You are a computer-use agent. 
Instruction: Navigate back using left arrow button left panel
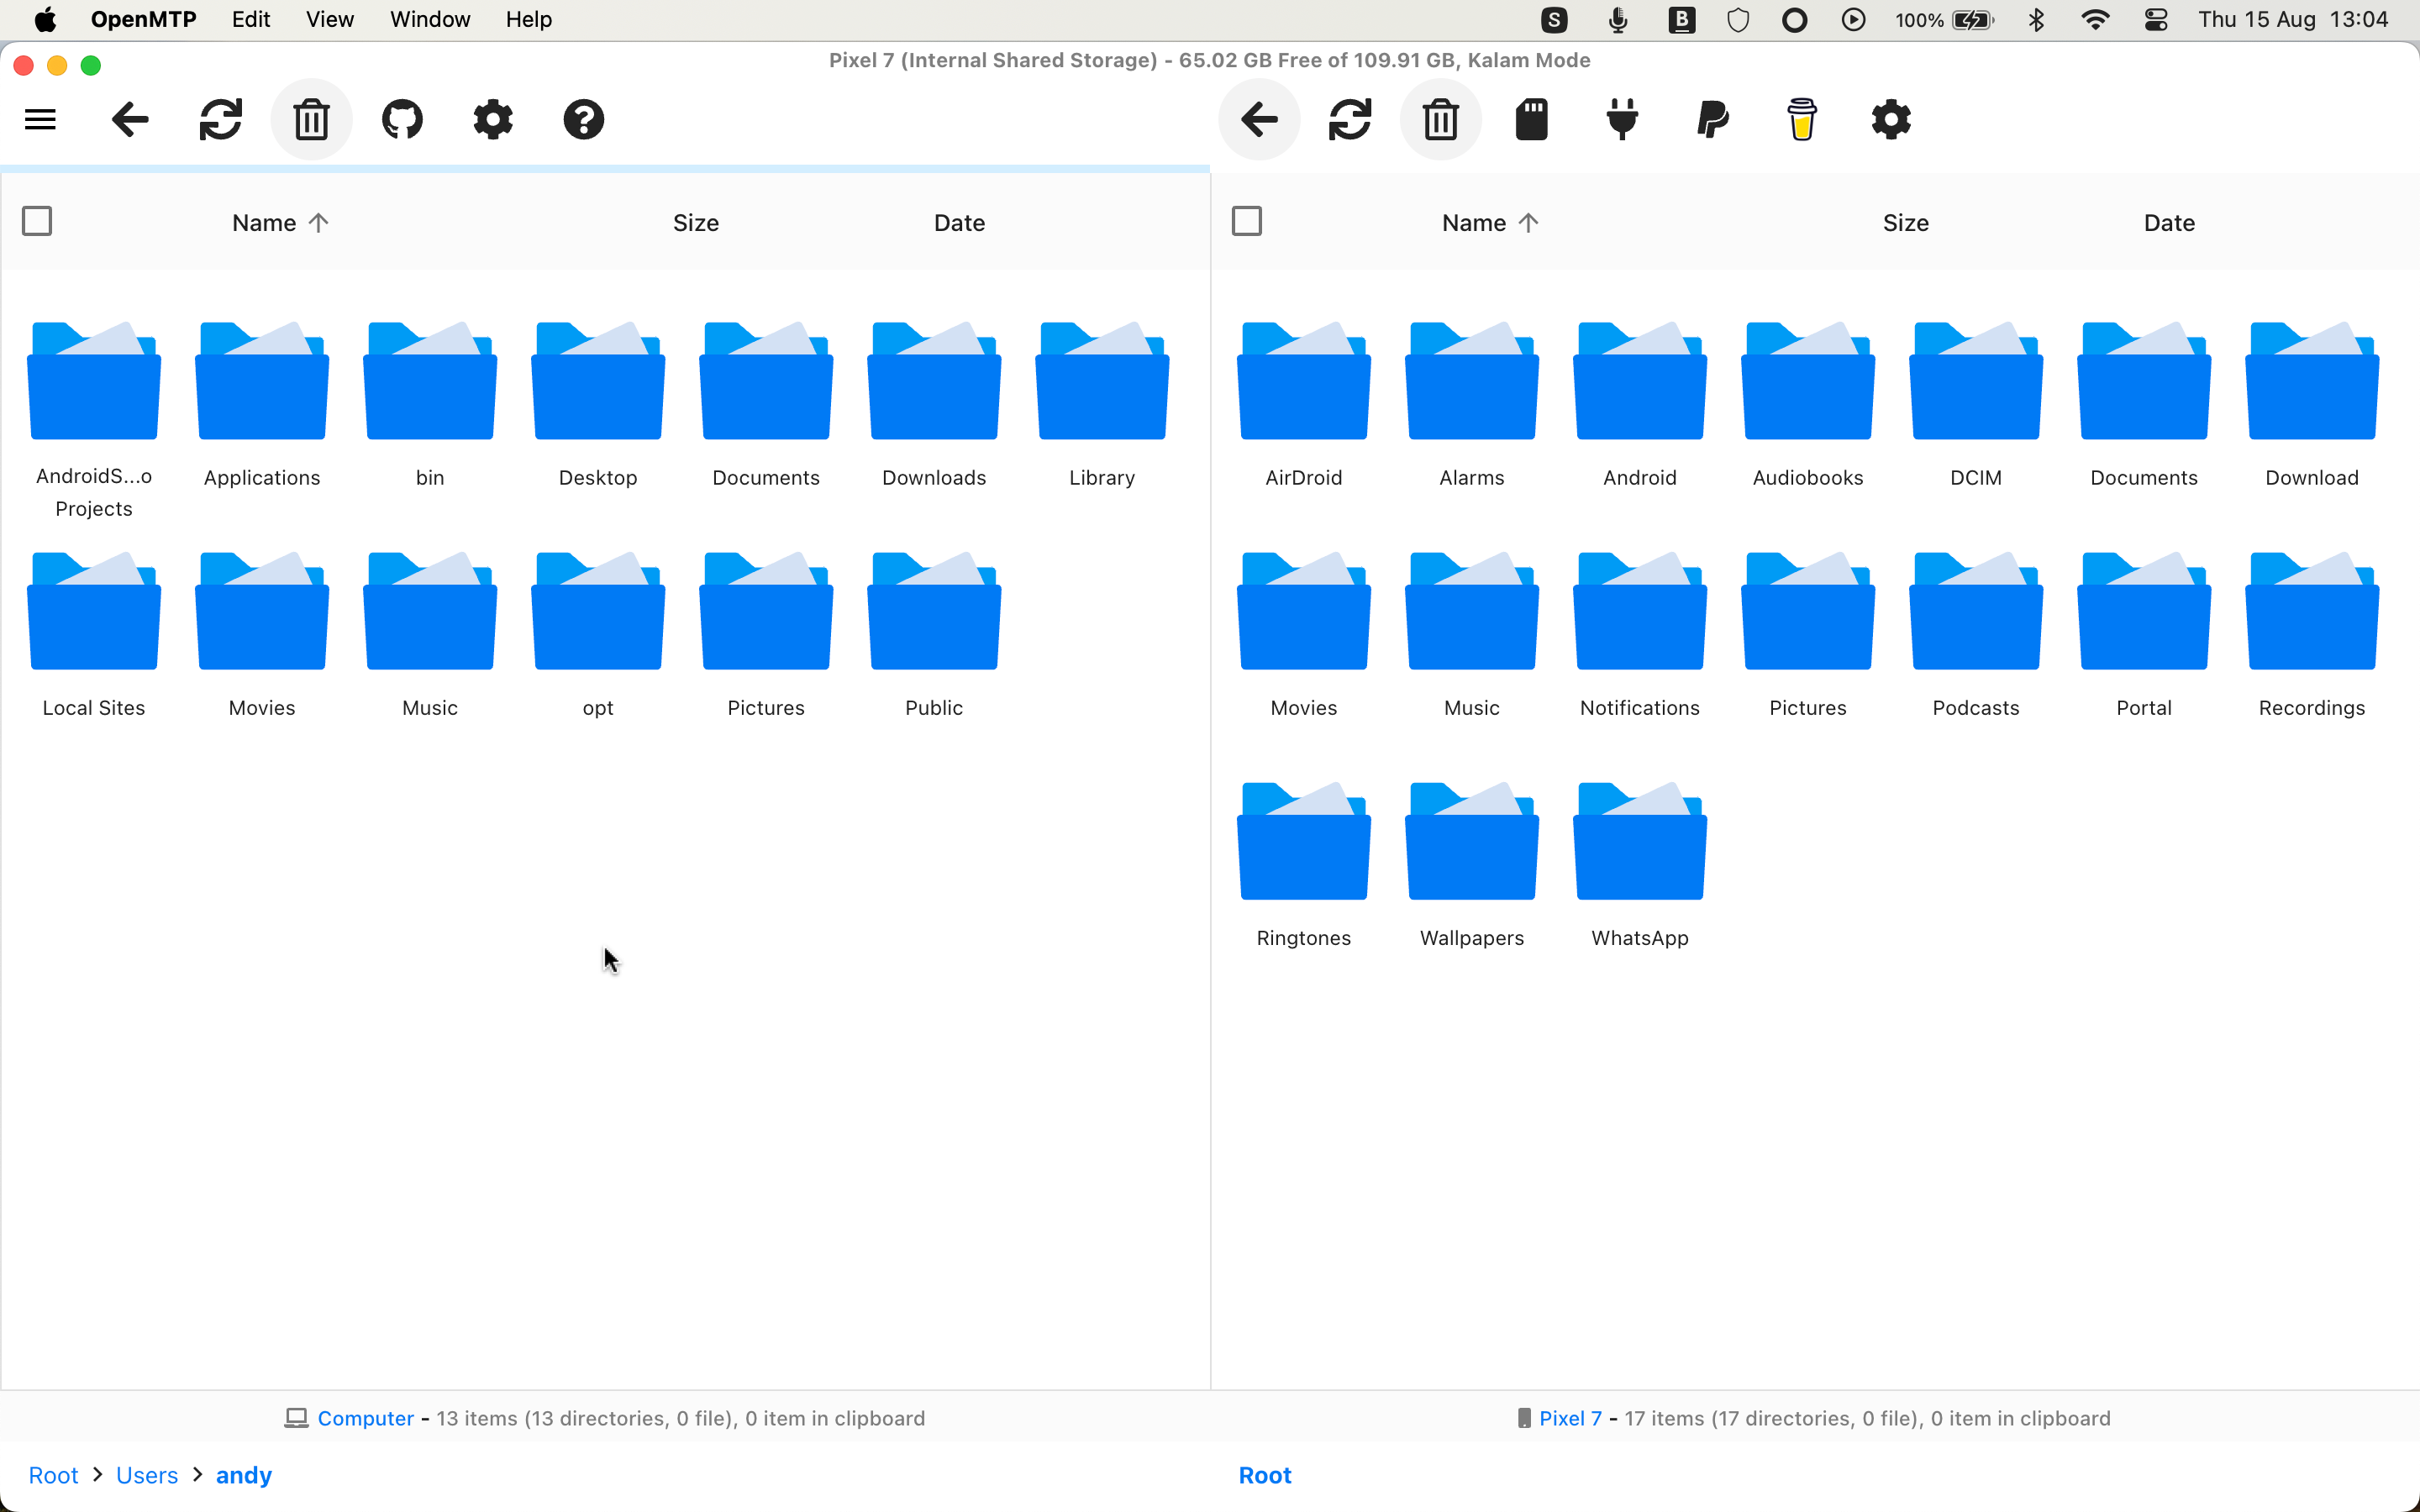click(131, 118)
